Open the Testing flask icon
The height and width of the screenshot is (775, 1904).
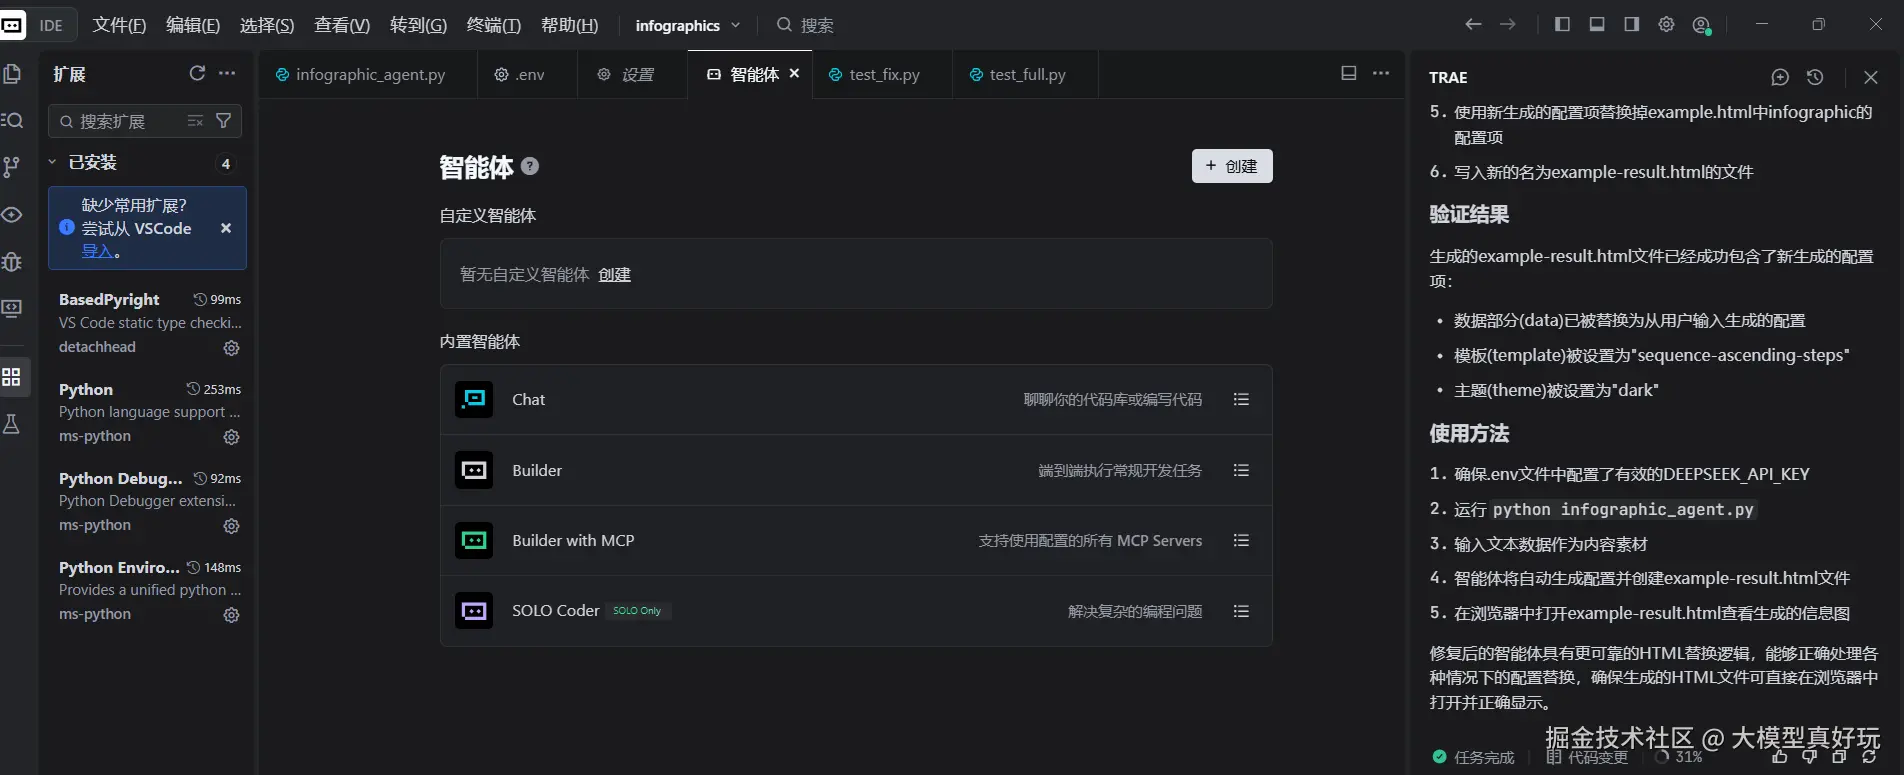pos(12,424)
